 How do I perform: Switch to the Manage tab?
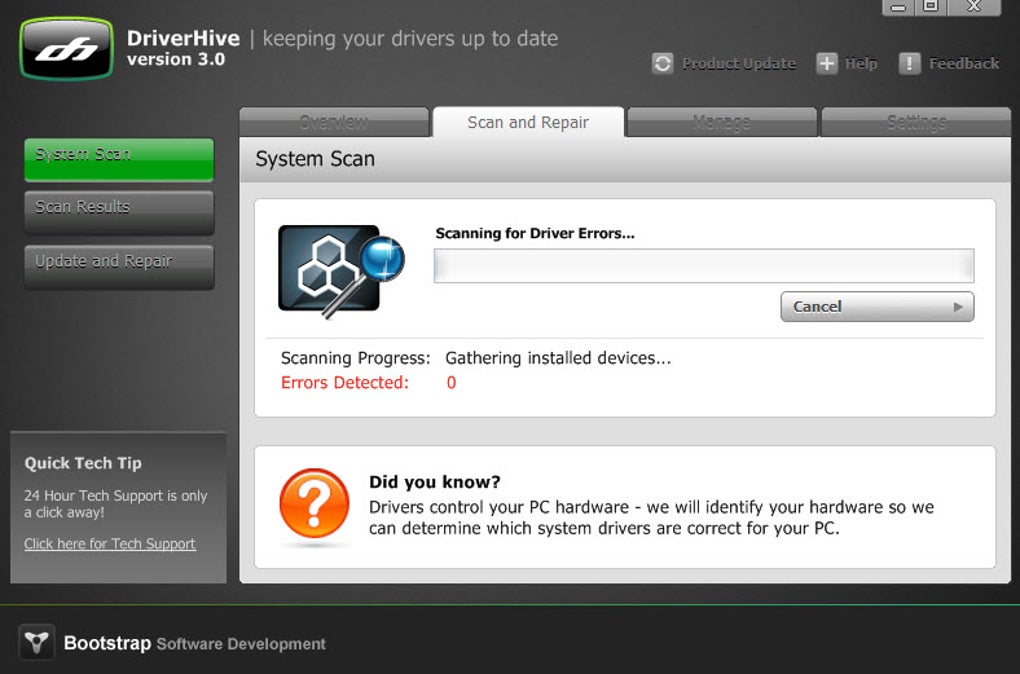coord(721,122)
